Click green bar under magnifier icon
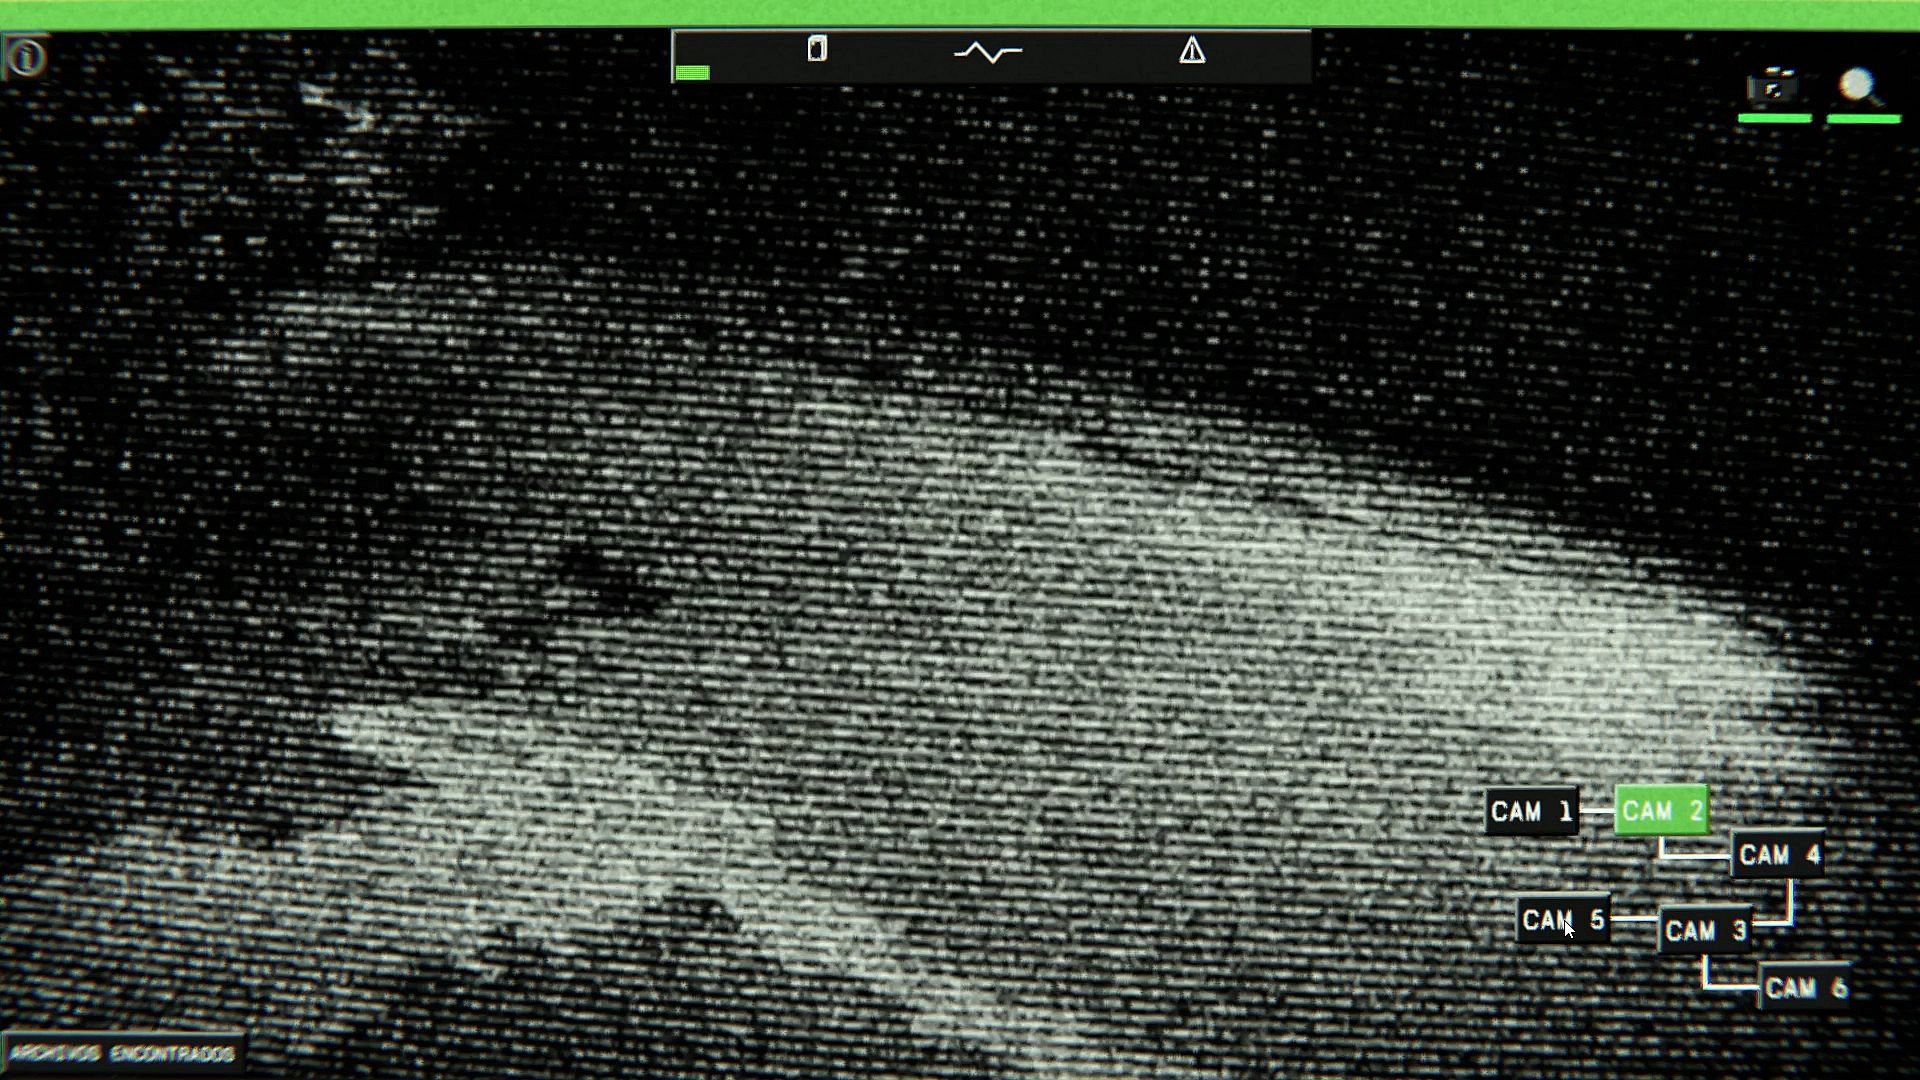The height and width of the screenshot is (1080, 1920). 1863,119
